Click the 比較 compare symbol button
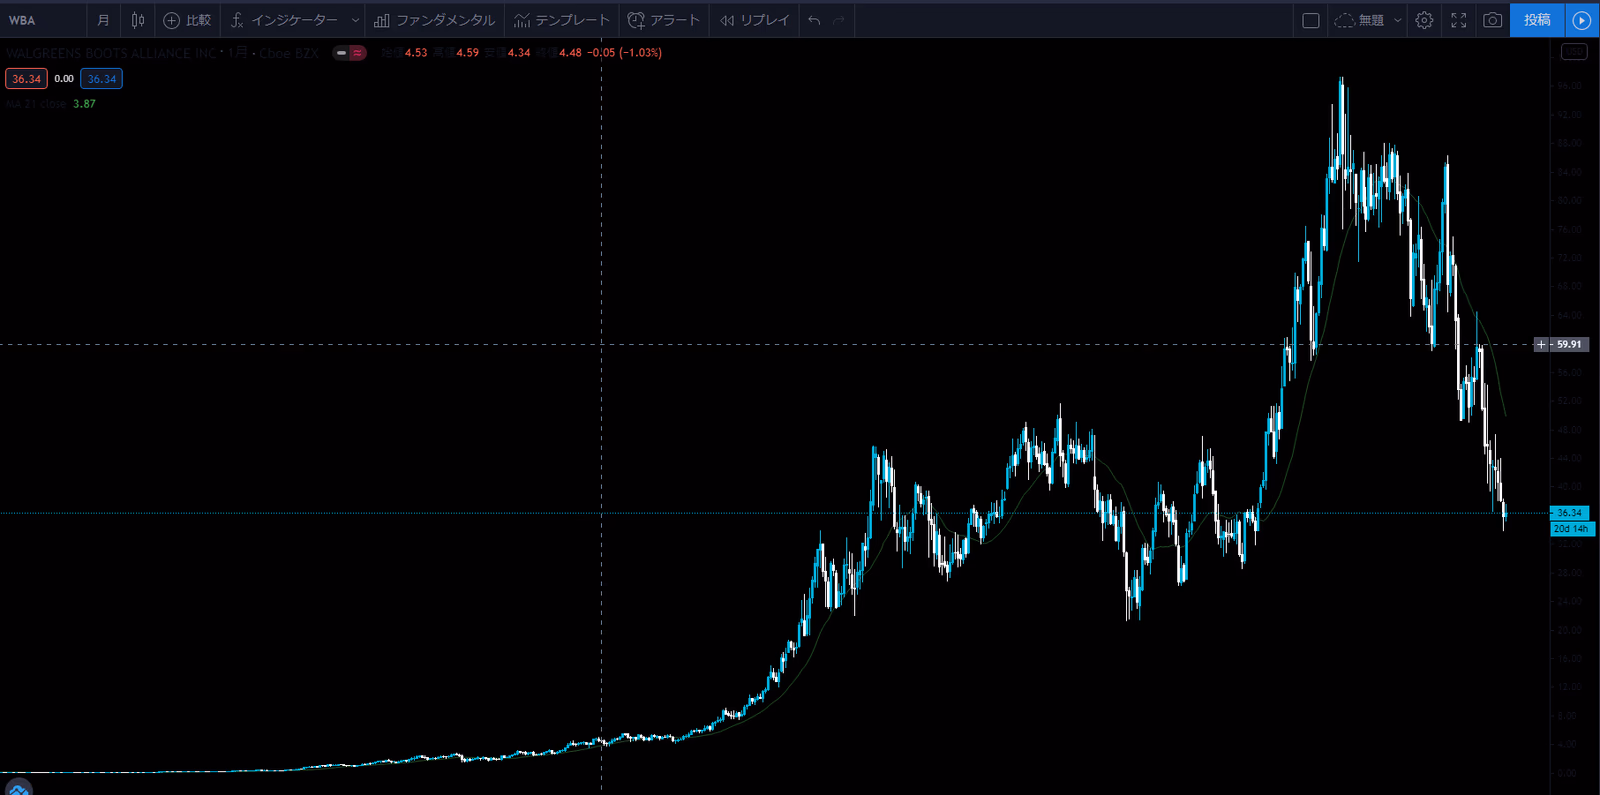1600x795 pixels. [187, 20]
